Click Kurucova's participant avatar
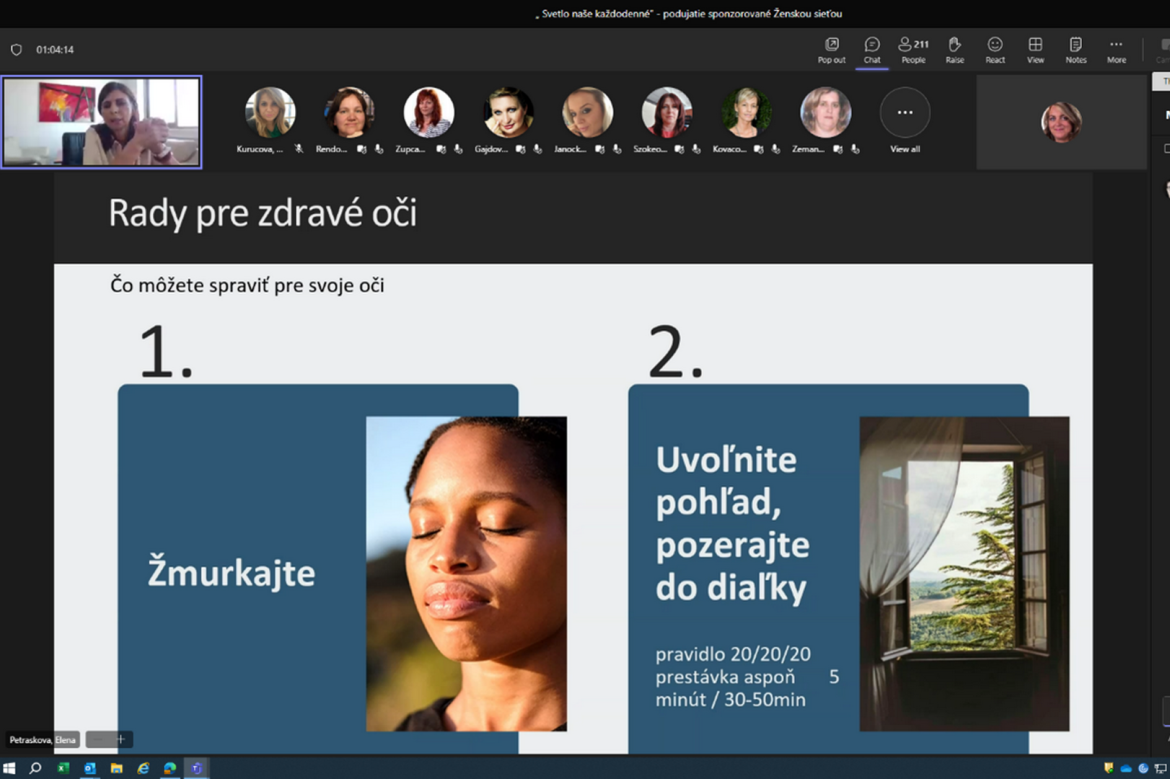Screen dimensions: 1170x779 coord(270,112)
